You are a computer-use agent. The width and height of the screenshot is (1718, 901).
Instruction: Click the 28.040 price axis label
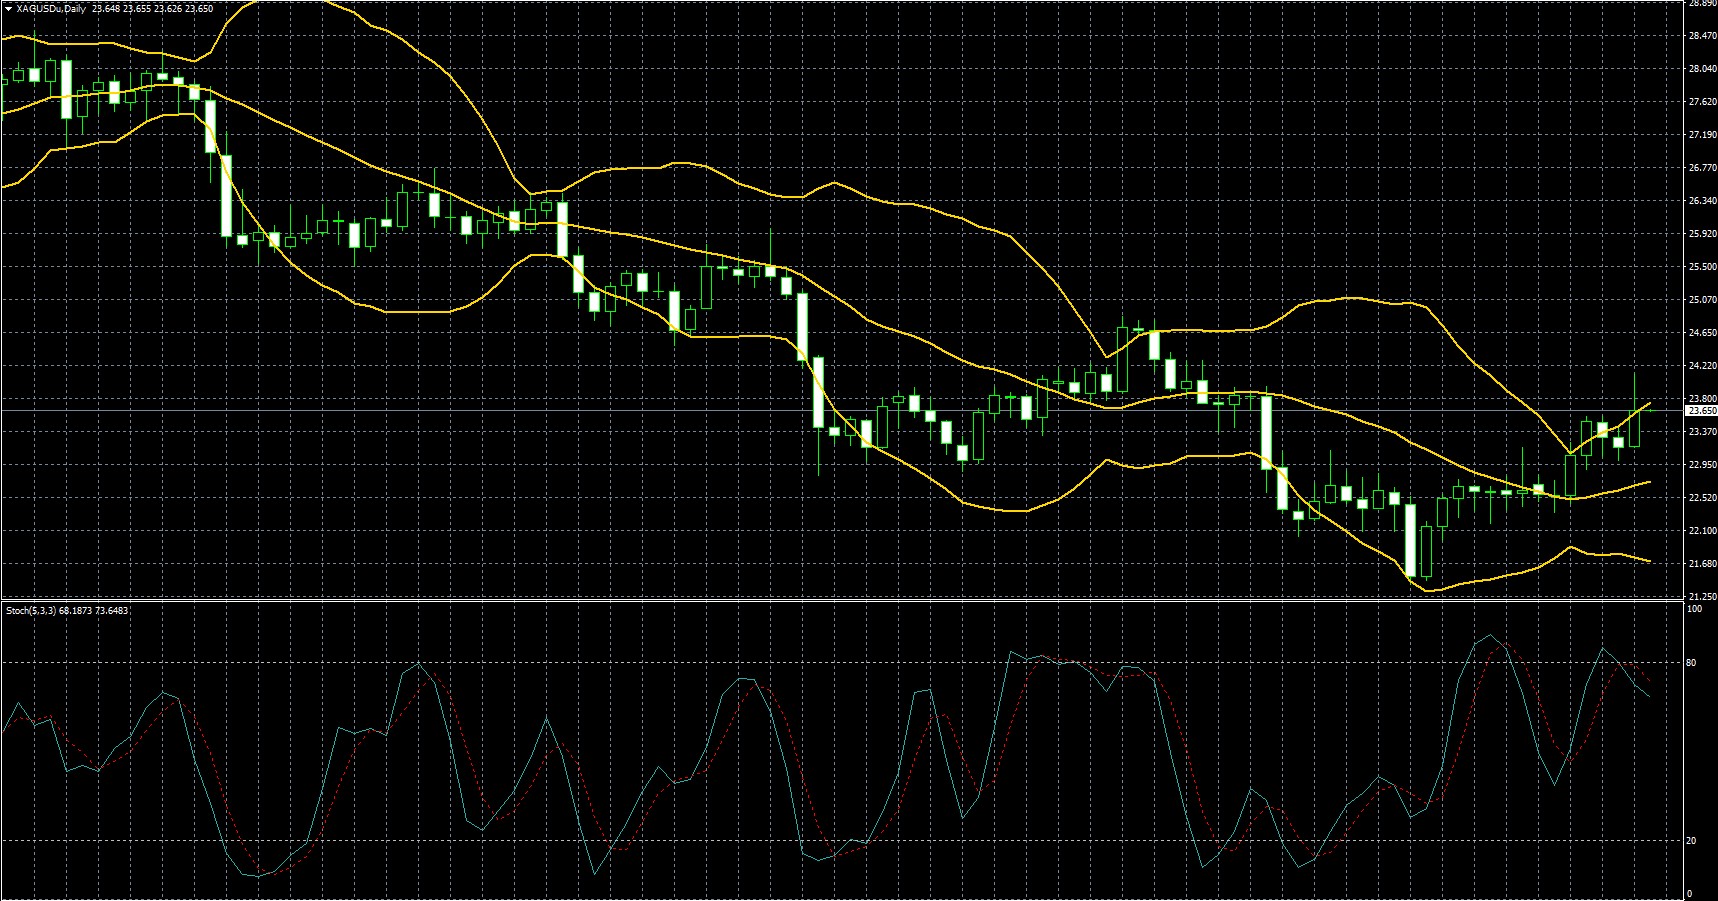(1702, 69)
